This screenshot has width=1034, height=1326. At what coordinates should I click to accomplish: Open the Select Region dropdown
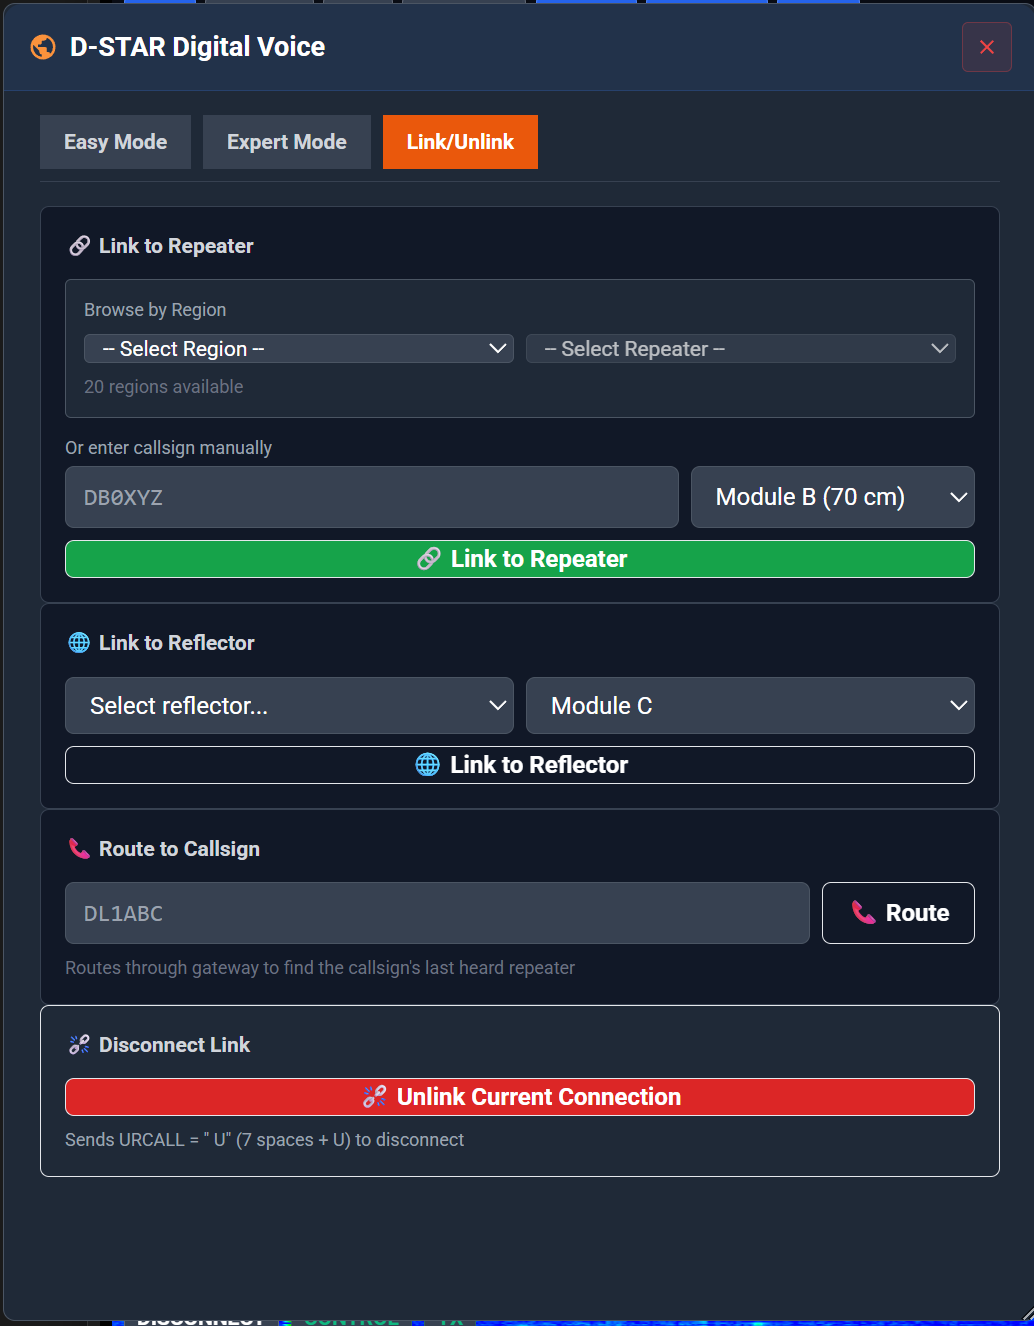click(298, 348)
